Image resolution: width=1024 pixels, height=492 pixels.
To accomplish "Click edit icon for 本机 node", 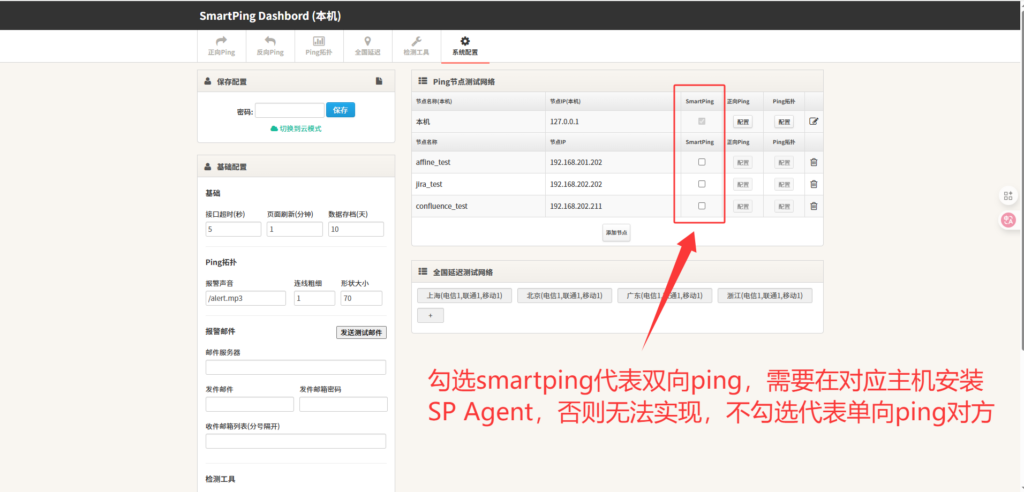I will tap(813, 121).
